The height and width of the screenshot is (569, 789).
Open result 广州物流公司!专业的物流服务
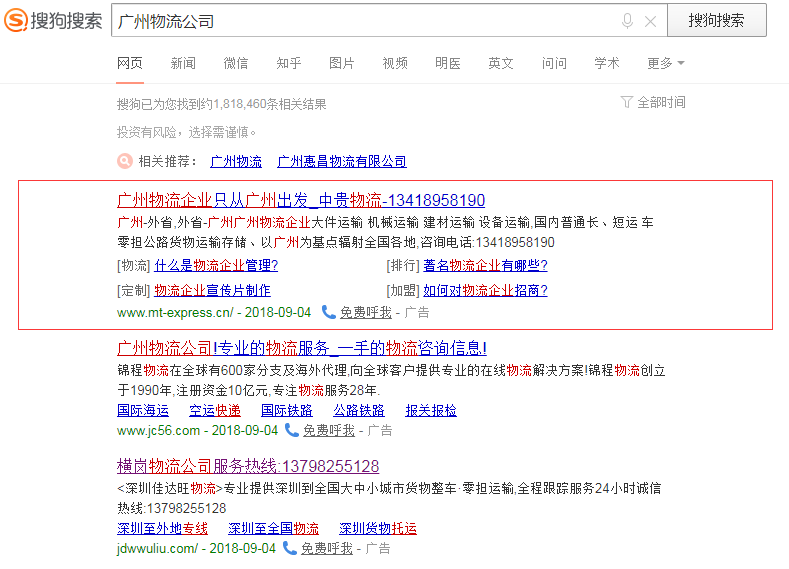(x=302, y=348)
